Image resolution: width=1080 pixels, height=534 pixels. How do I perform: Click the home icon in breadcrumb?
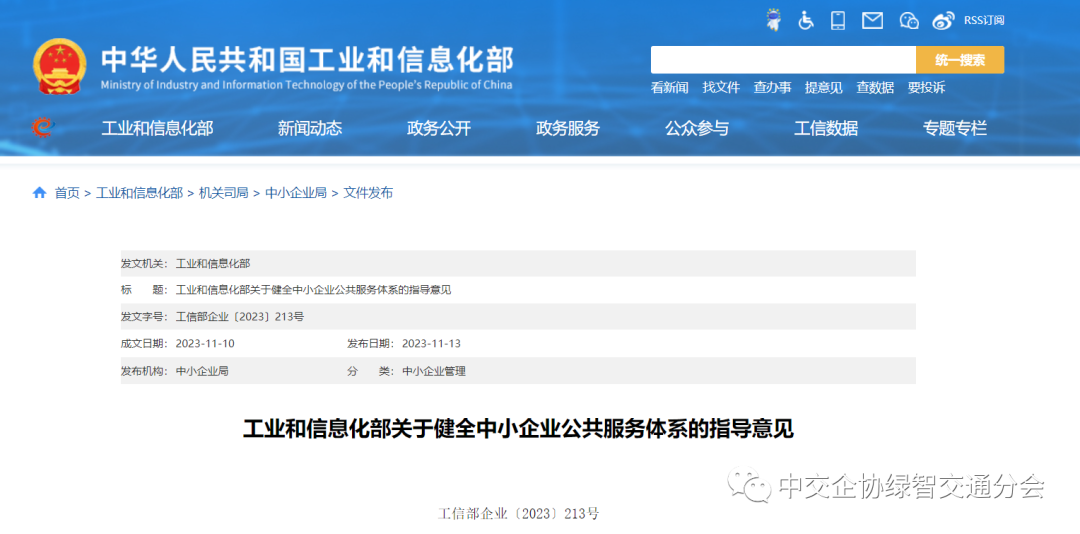pos(40,192)
